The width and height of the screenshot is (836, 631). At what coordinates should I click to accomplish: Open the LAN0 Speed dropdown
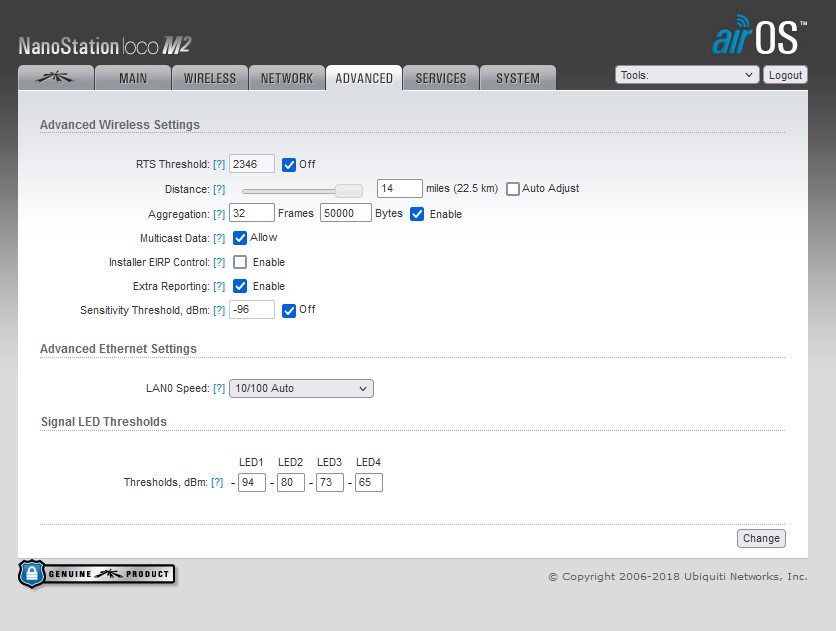301,389
